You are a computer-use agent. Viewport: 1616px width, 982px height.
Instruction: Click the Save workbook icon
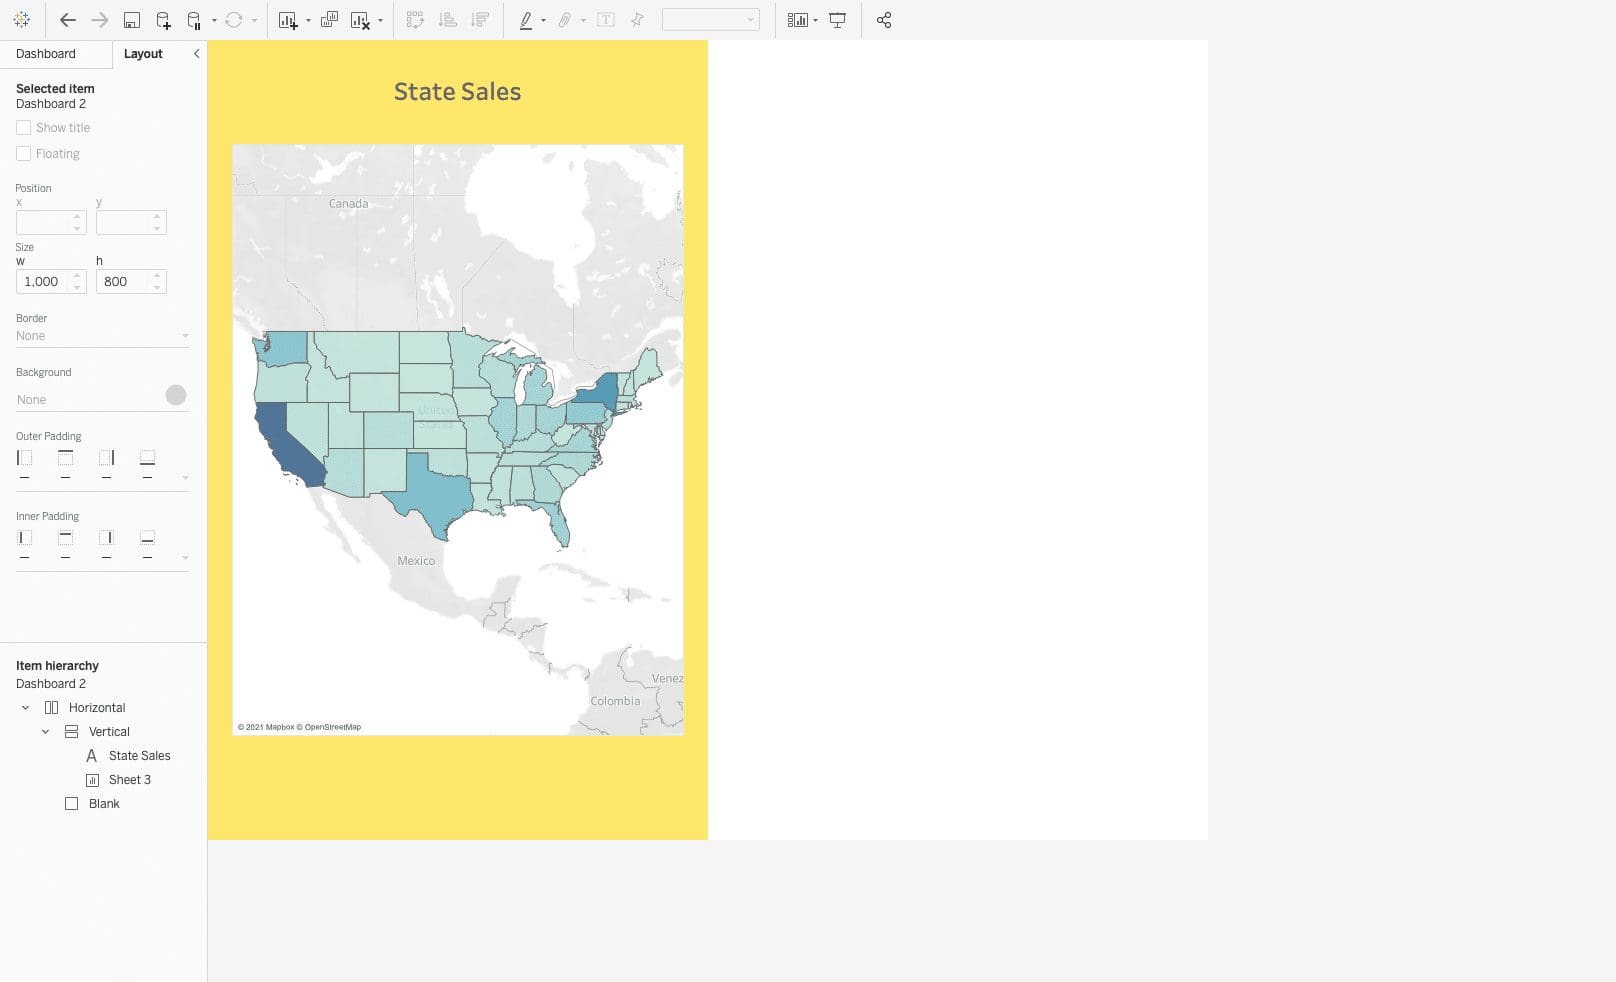coord(133,20)
